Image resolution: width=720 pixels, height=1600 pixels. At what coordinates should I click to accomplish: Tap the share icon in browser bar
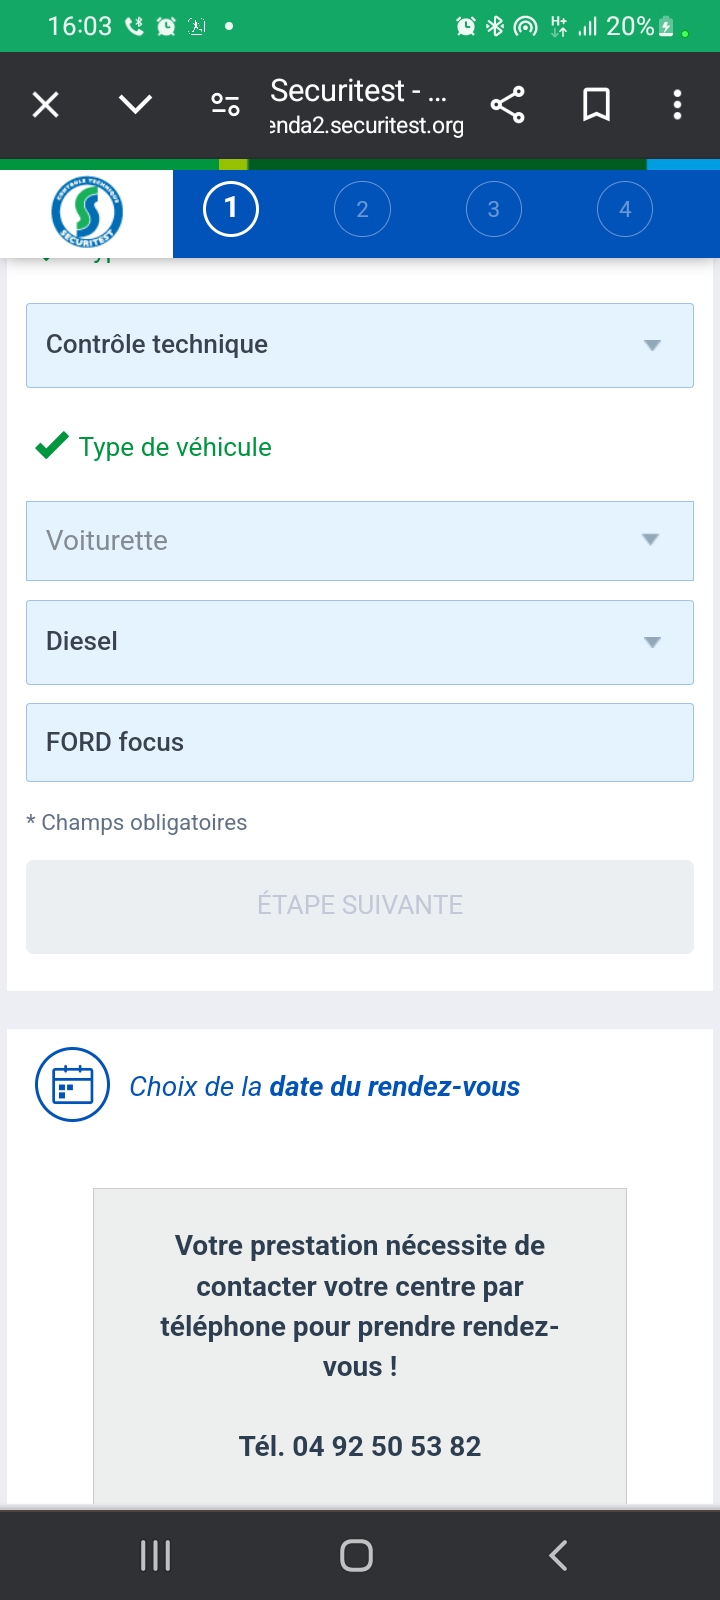pyautogui.click(x=507, y=105)
